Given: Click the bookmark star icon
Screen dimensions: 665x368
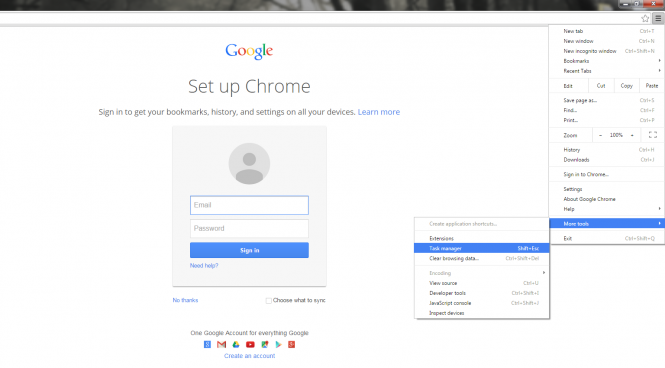Looking at the screenshot, I should click(645, 18).
